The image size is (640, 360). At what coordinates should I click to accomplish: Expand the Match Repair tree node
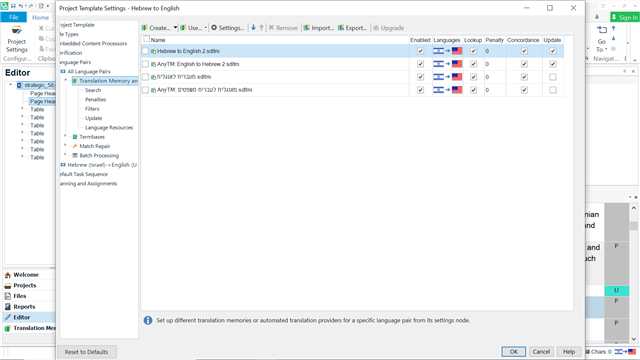click(65, 145)
